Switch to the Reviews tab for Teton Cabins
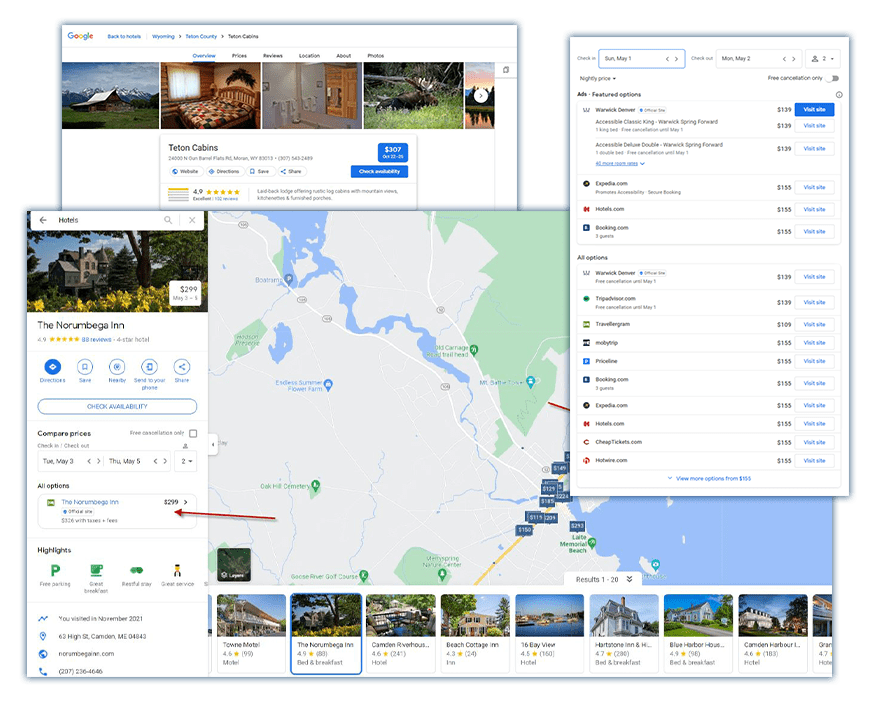This screenshot has height=704, width=875. tap(273, 56)
